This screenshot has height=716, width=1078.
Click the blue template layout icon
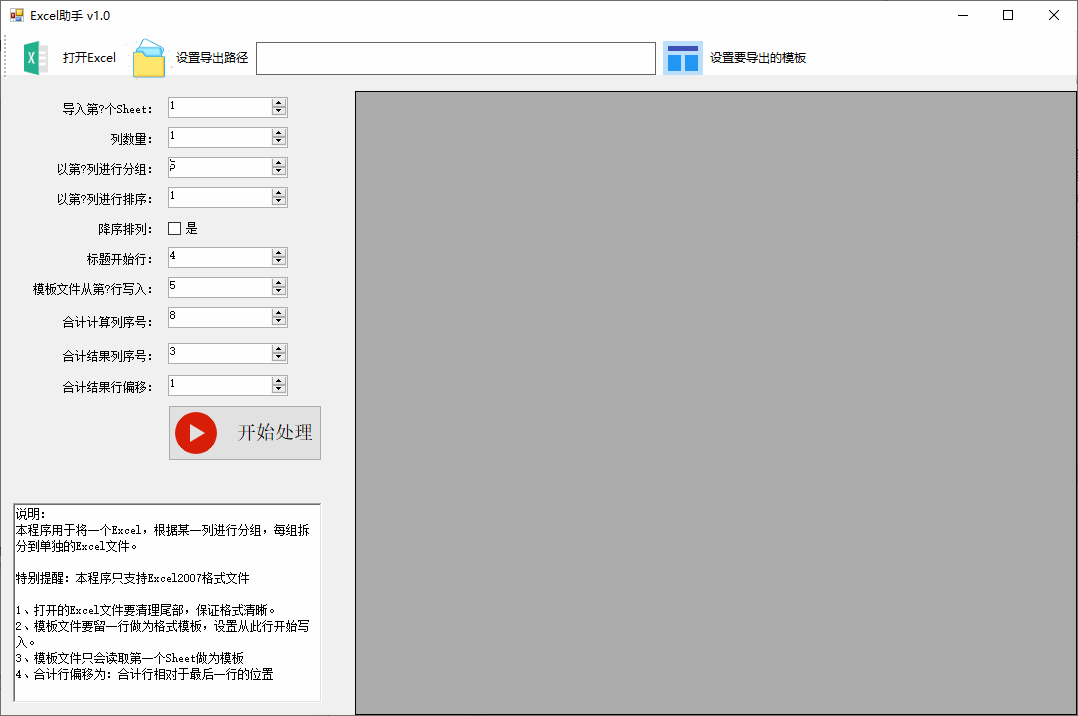point(683,58)
